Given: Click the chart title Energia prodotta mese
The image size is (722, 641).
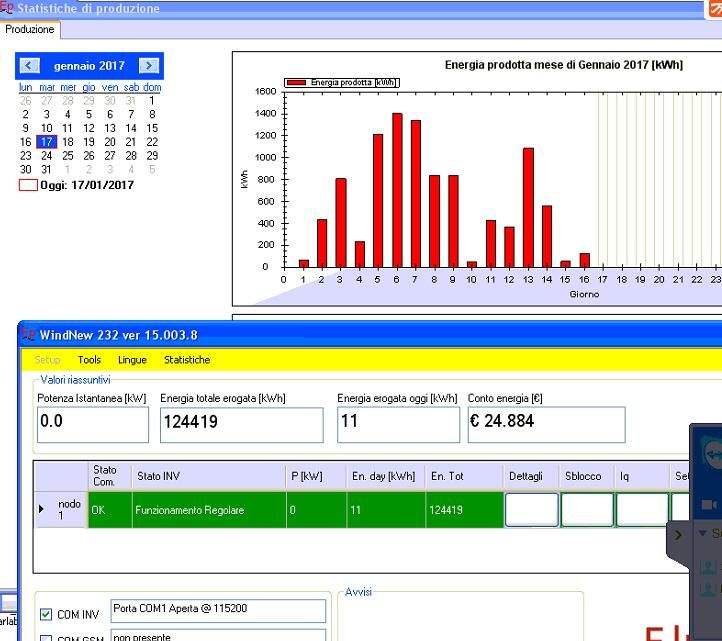Looking at the screenshot, I should point(564,65).
